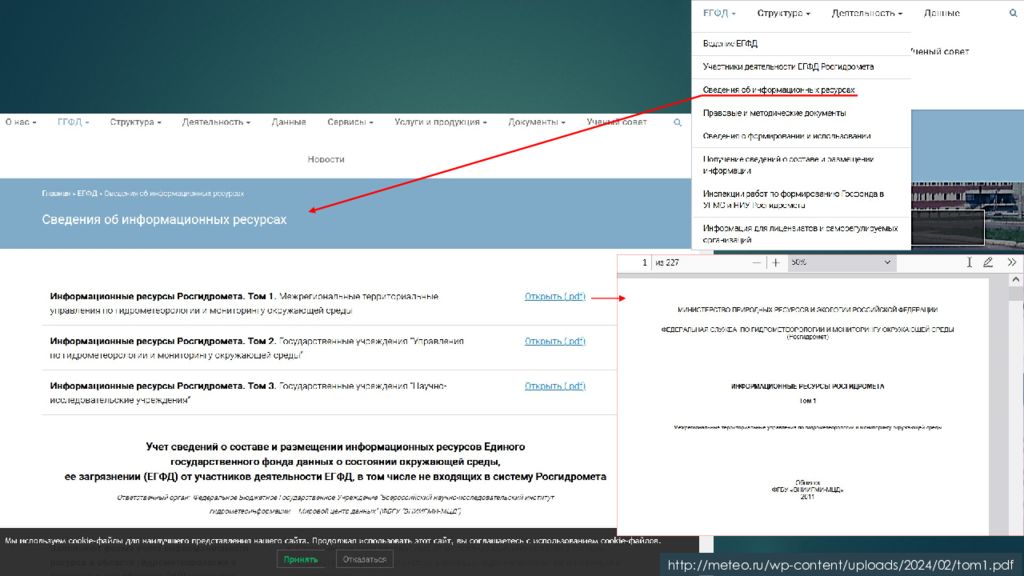1024x576 pixels.
Task: Decline cookies with the Отказаться button
Action: pyautogui.click(x=364, y=560)
